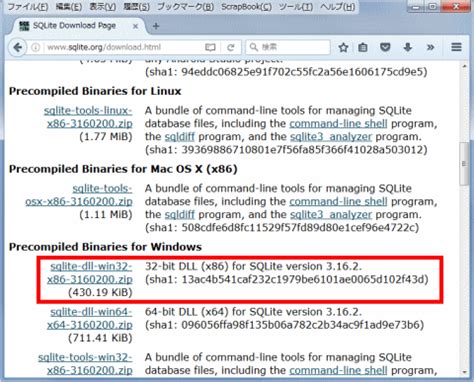Download sqlite-tools-osx-x86-3160200.zip
Image resolution: width=474 pixels, height=382 pixels.
pyautogui.click(x=79, y=195)
